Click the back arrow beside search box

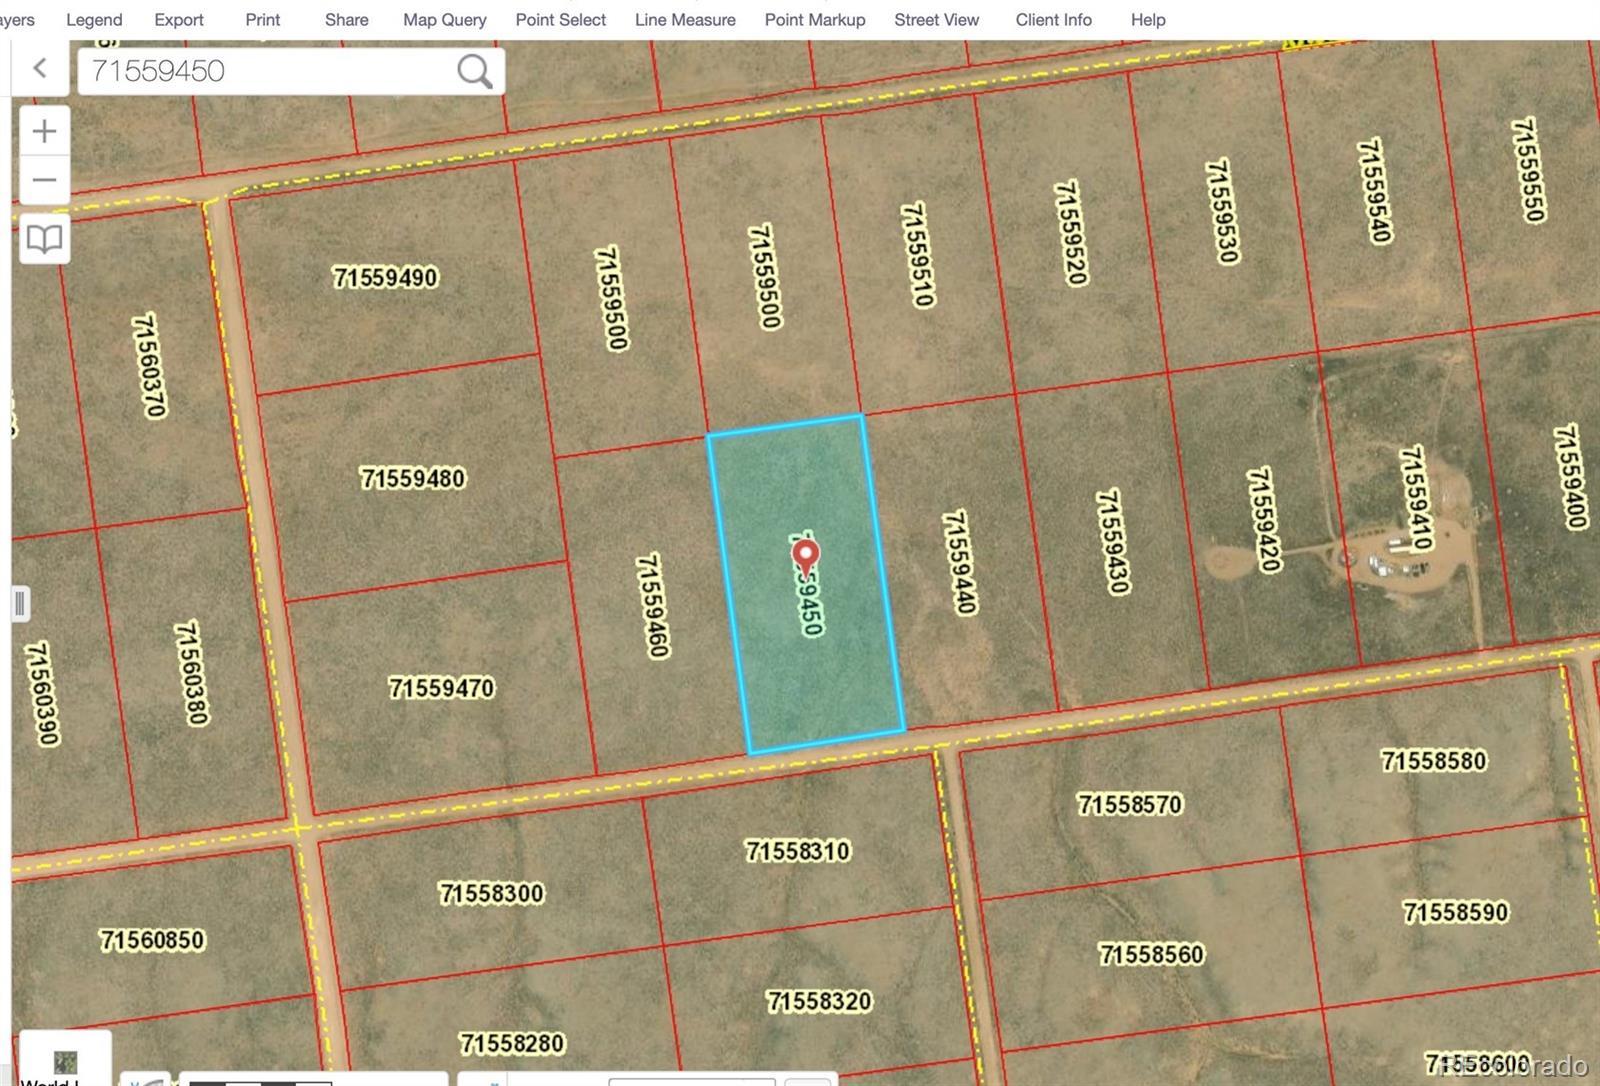point(40,69)
